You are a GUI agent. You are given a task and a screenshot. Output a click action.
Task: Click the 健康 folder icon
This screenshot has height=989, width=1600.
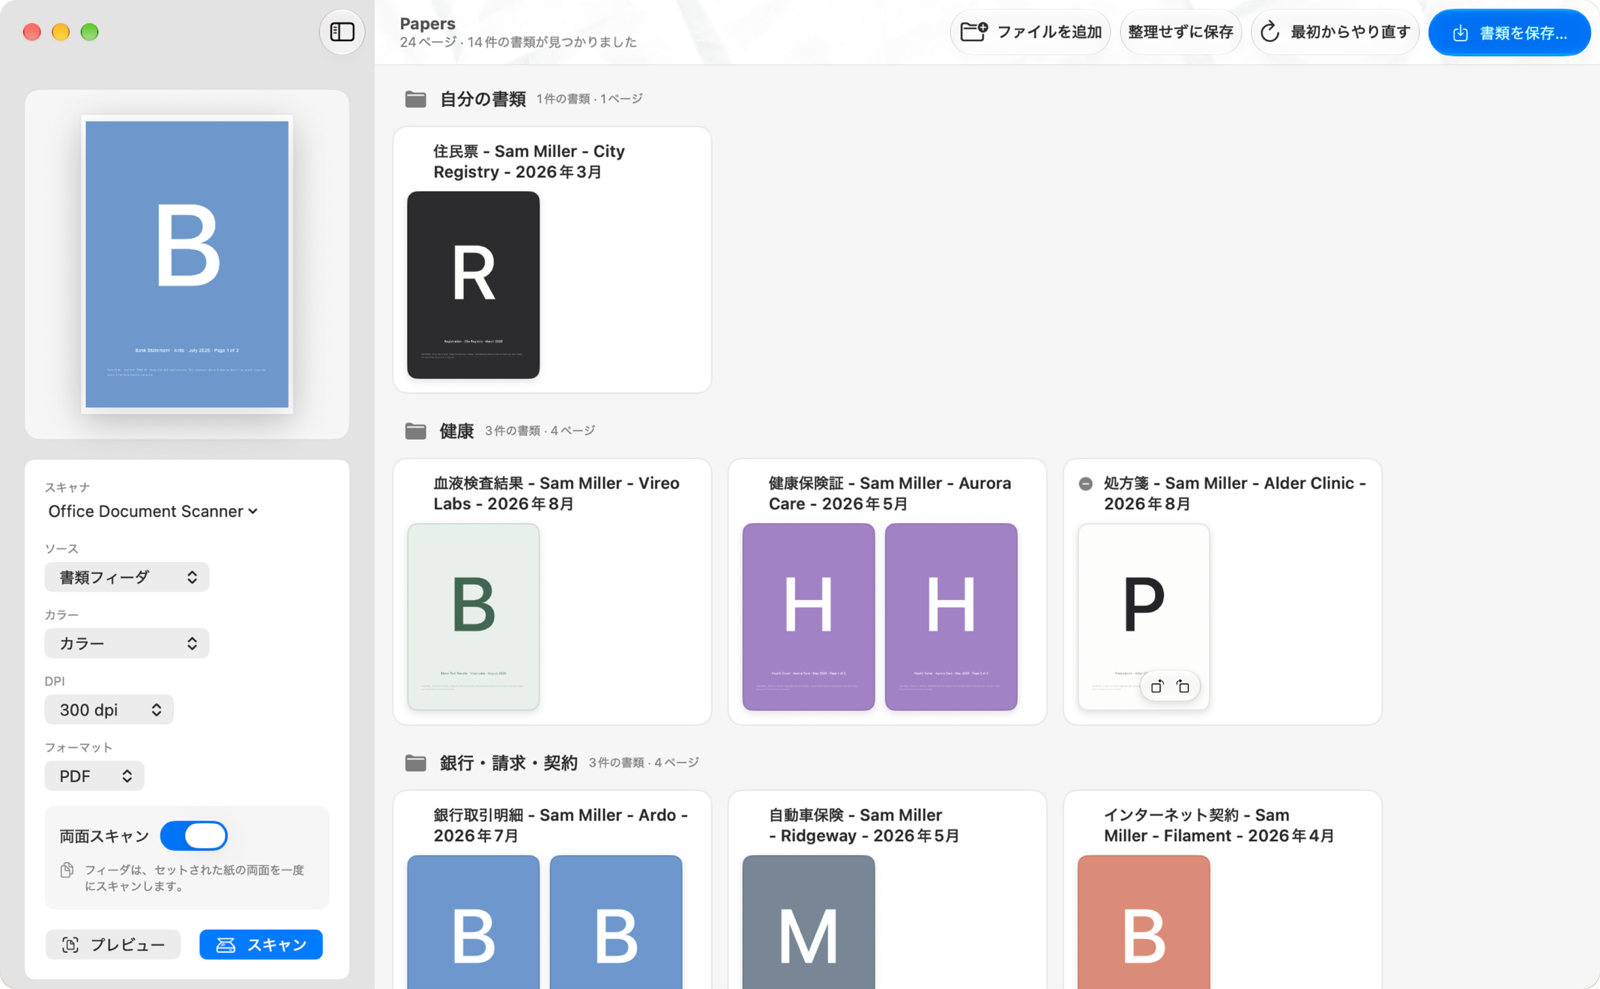coord(415,431)
